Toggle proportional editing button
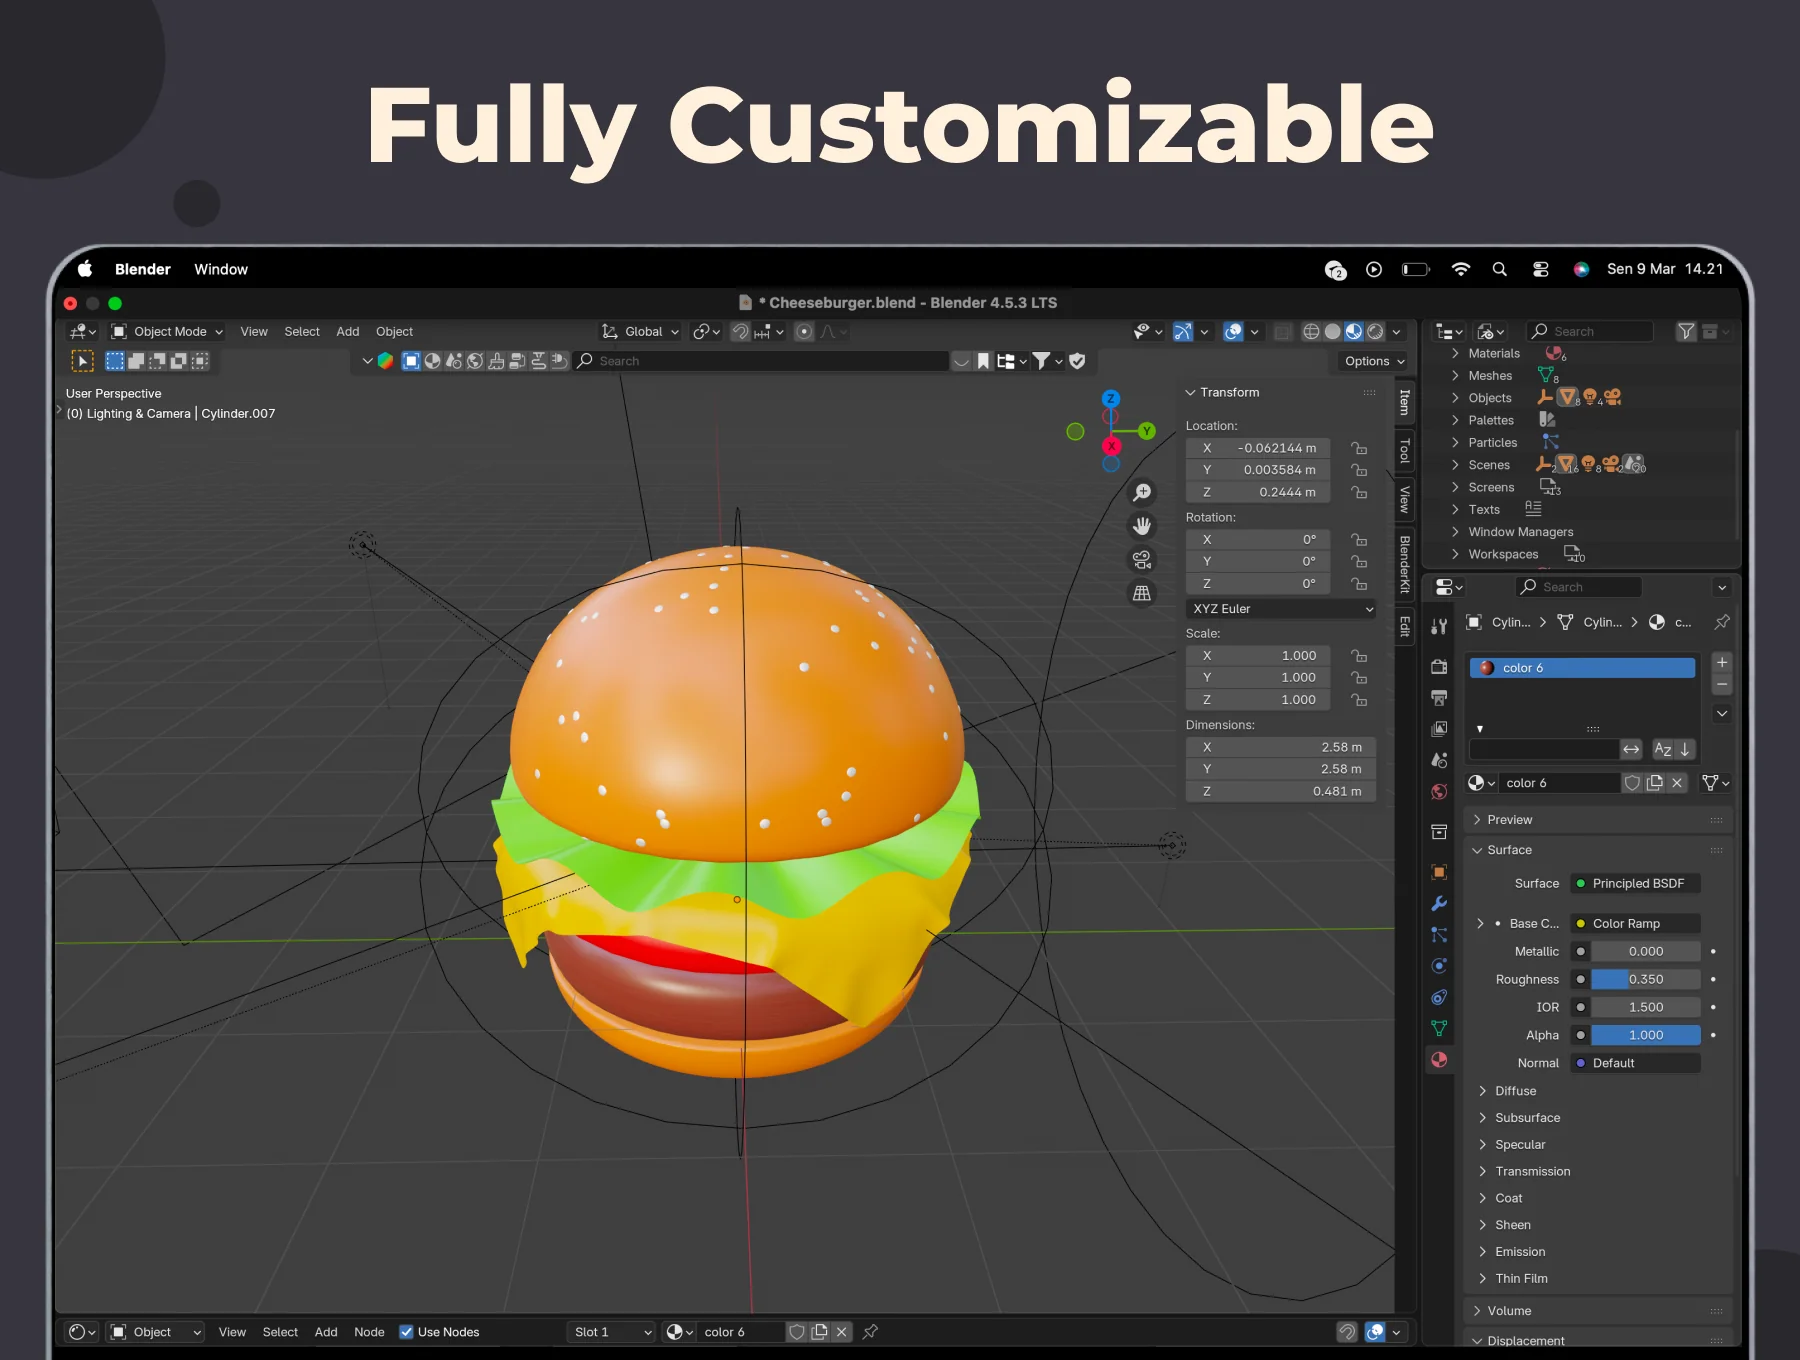 [x=804, y=332]
